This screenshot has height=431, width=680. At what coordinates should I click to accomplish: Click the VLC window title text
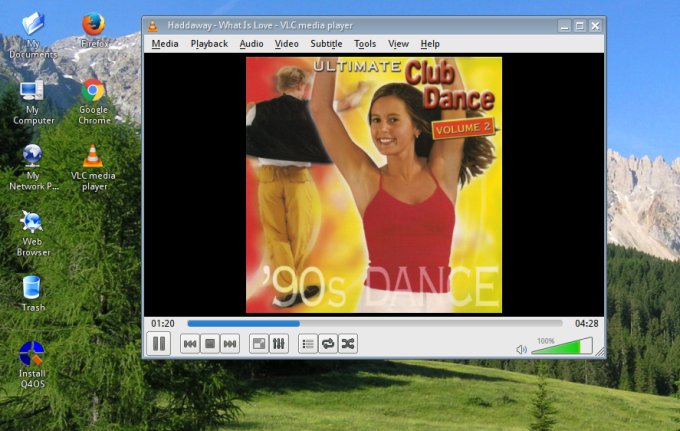[260, 26]
